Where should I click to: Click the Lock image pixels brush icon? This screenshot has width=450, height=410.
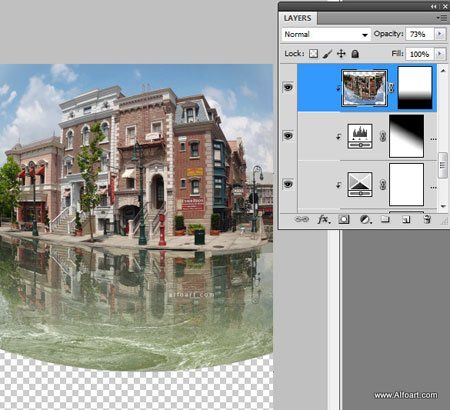327,54
